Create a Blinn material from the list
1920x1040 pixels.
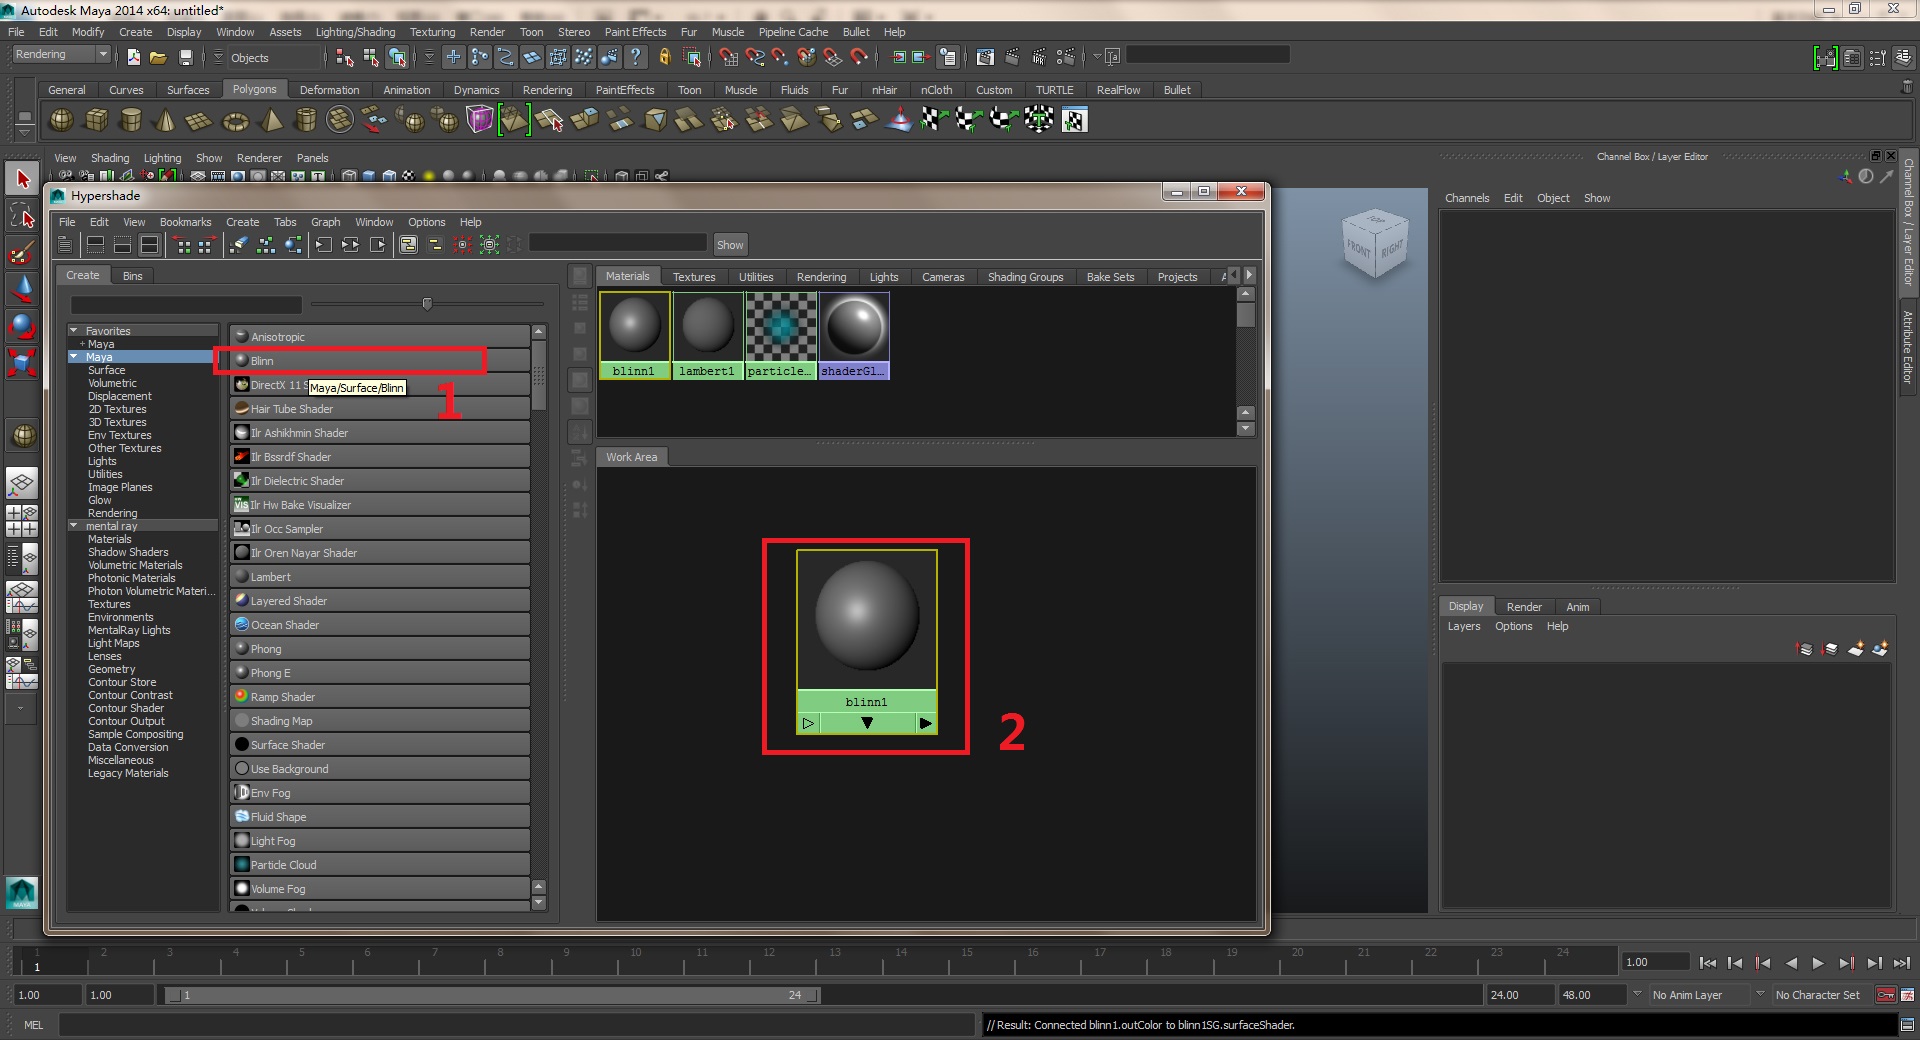point(380,361)
